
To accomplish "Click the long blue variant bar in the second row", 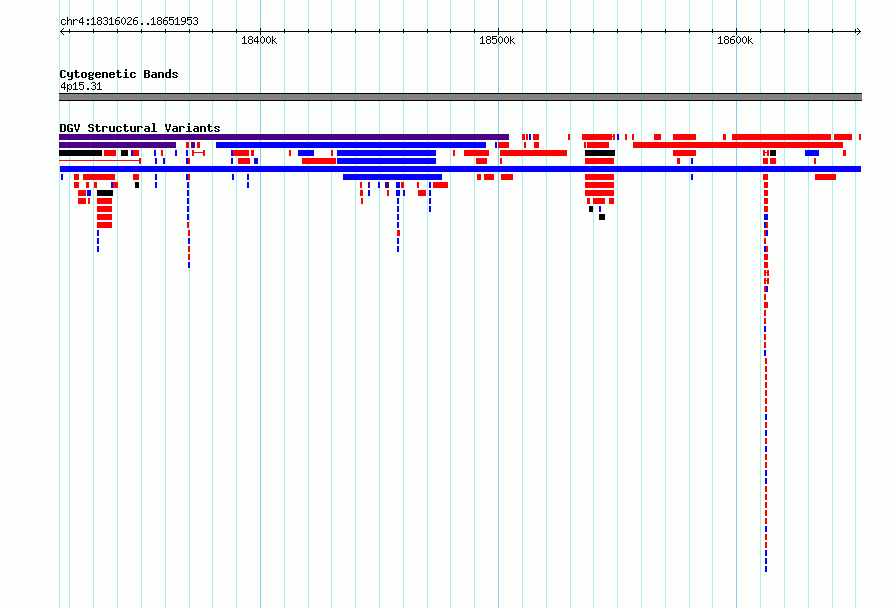I will coord(351,145).
